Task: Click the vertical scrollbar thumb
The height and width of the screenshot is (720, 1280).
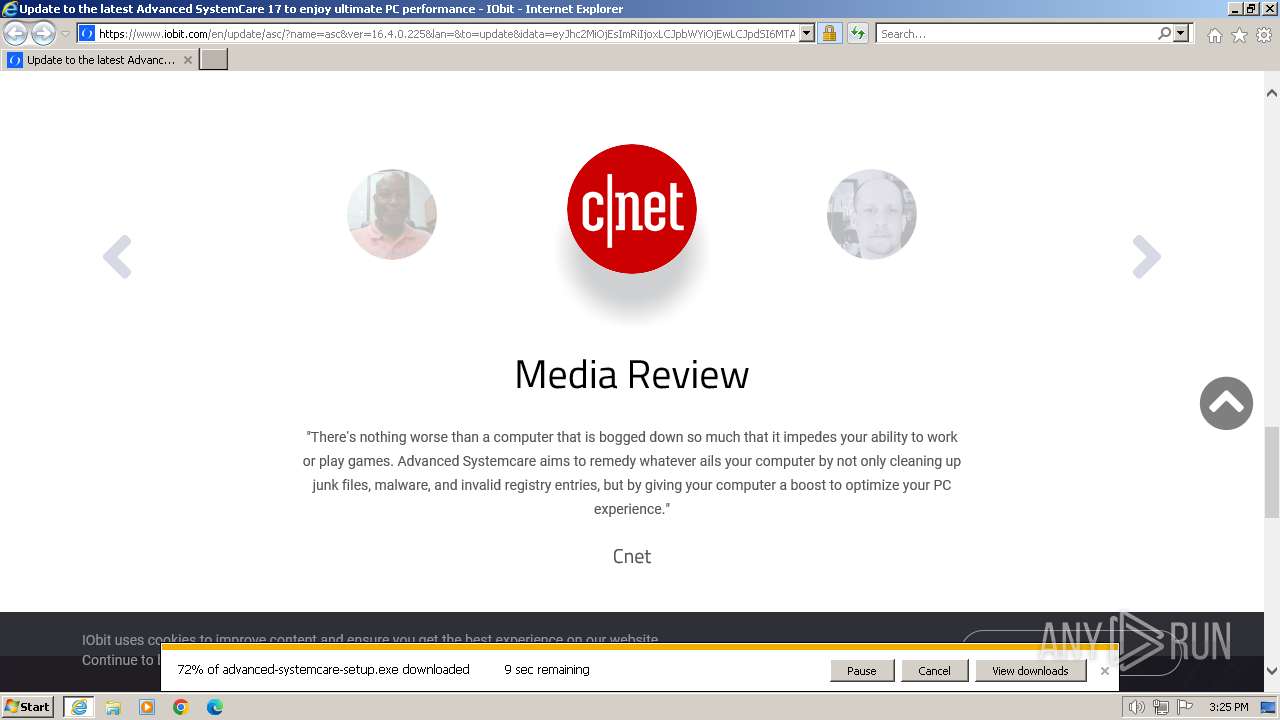Action: 1272,472
